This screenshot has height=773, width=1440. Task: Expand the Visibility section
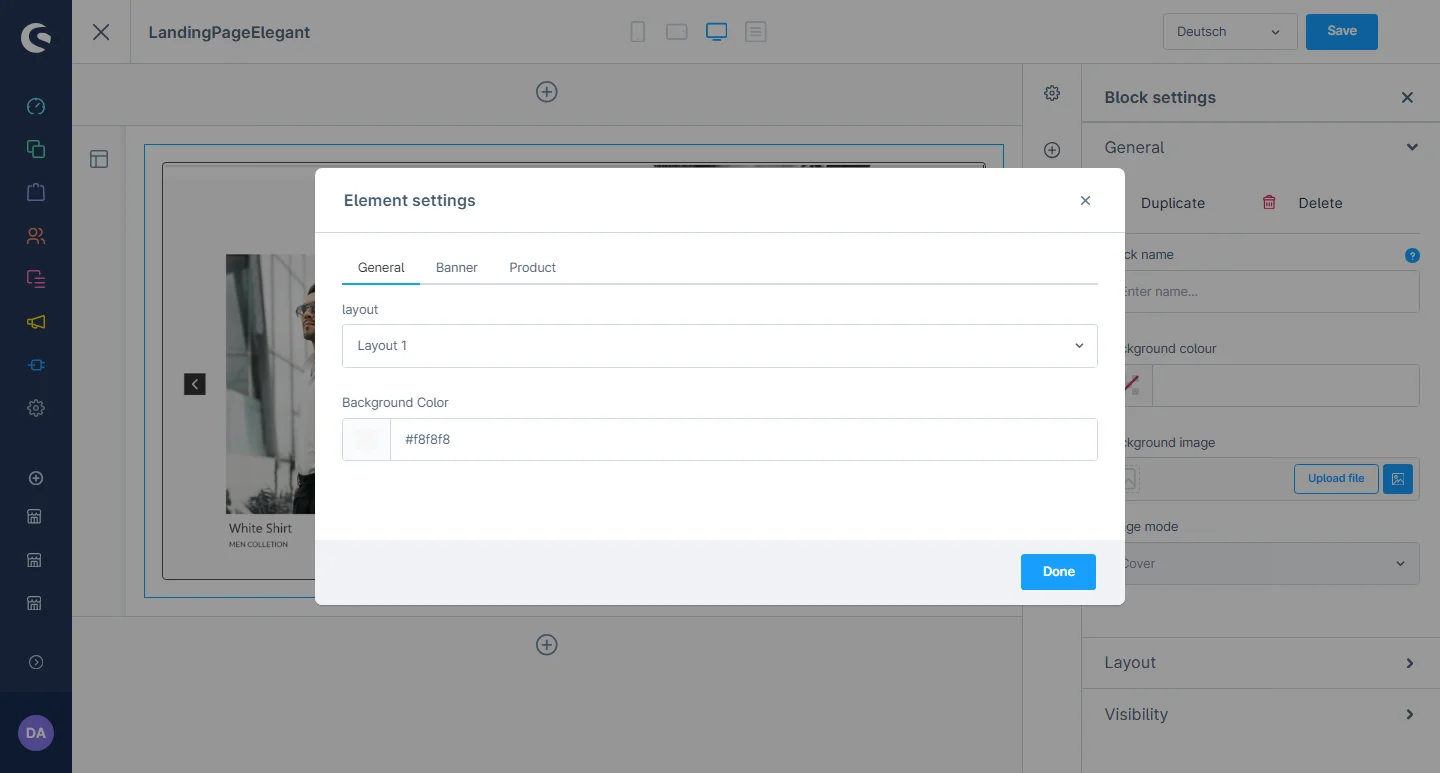1260,715
